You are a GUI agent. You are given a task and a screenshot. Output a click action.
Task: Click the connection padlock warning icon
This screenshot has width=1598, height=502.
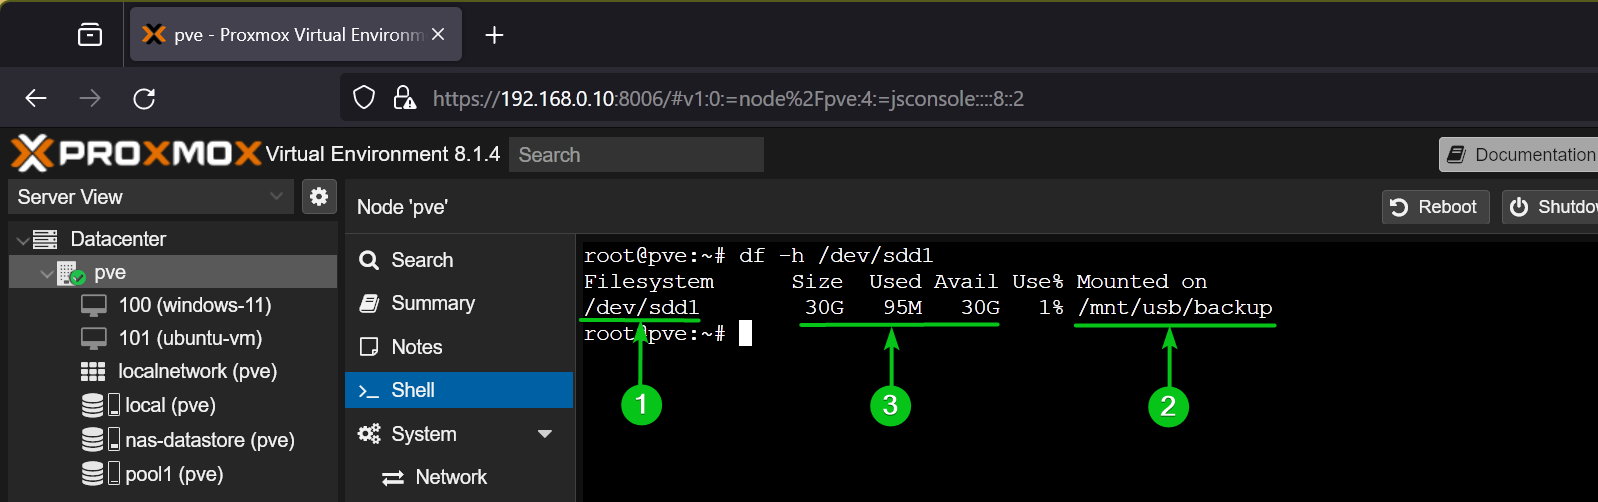404,98
